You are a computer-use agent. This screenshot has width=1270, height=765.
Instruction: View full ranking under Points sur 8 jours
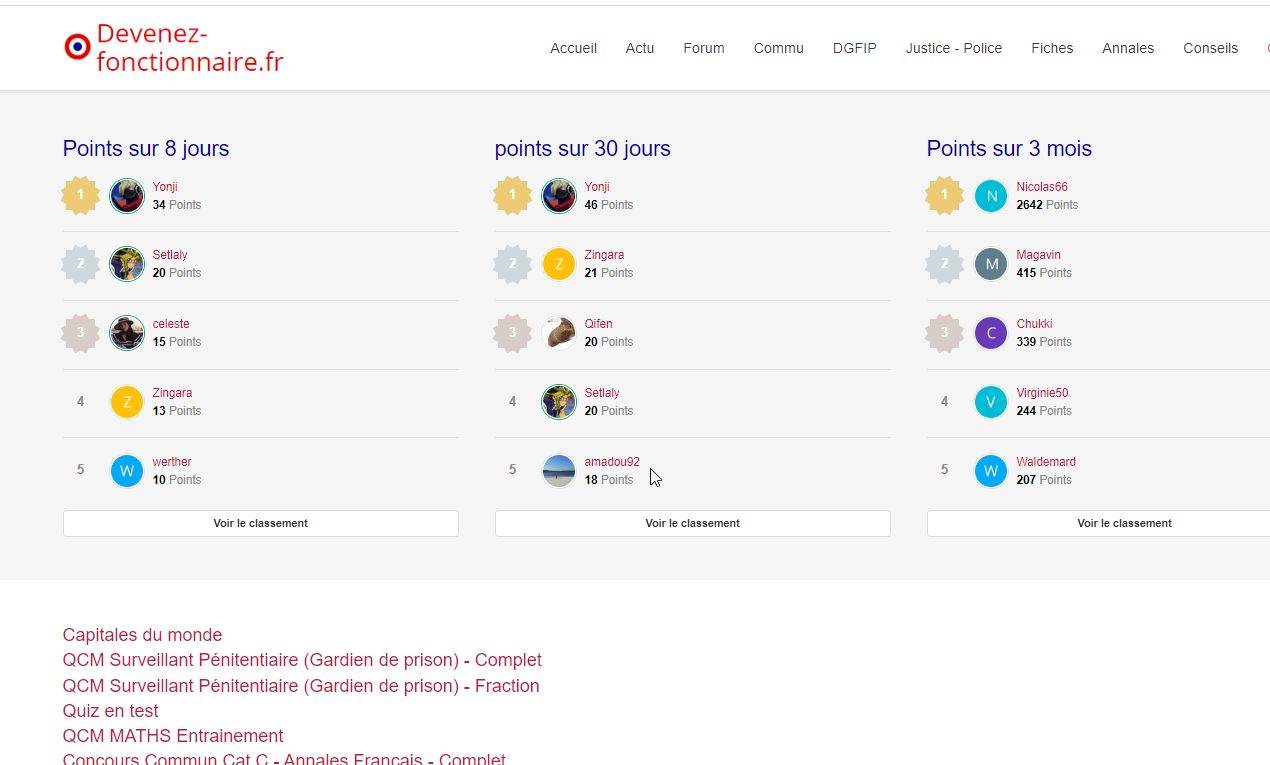tap(260, 523)
